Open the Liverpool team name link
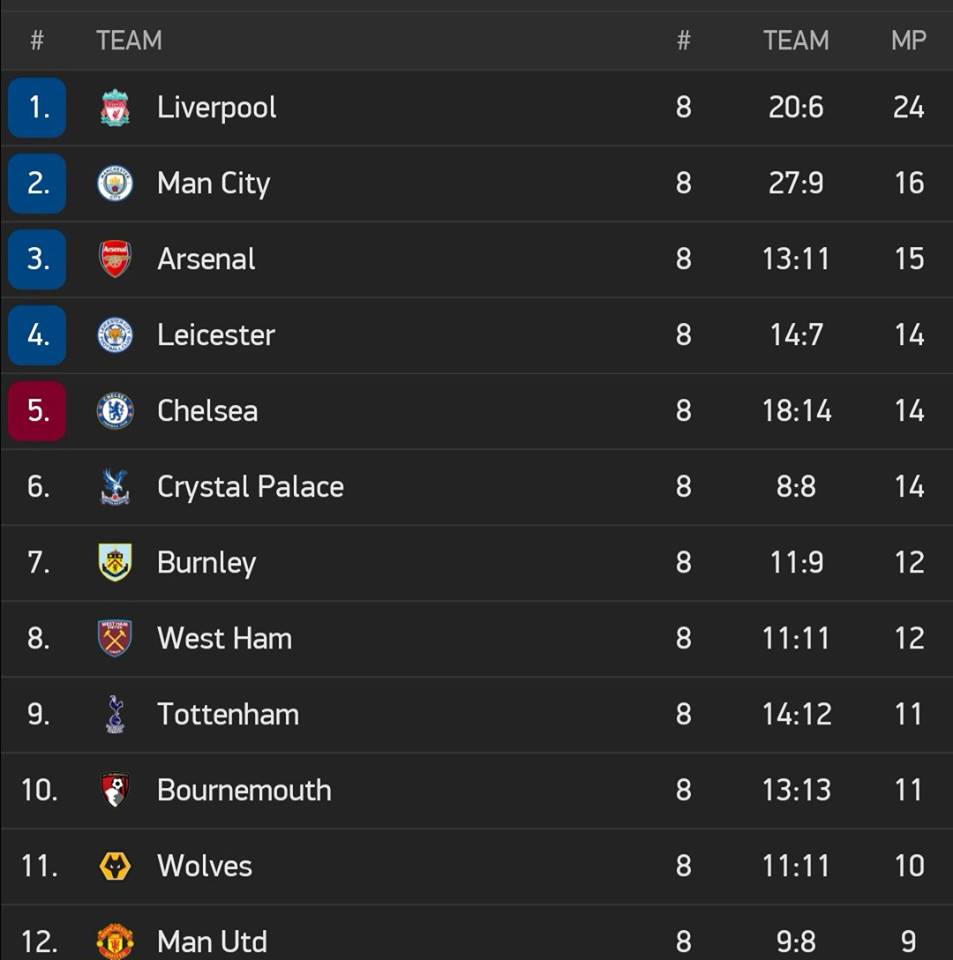The height and width of the screenshot is (960, 953). tap(217, 108)
